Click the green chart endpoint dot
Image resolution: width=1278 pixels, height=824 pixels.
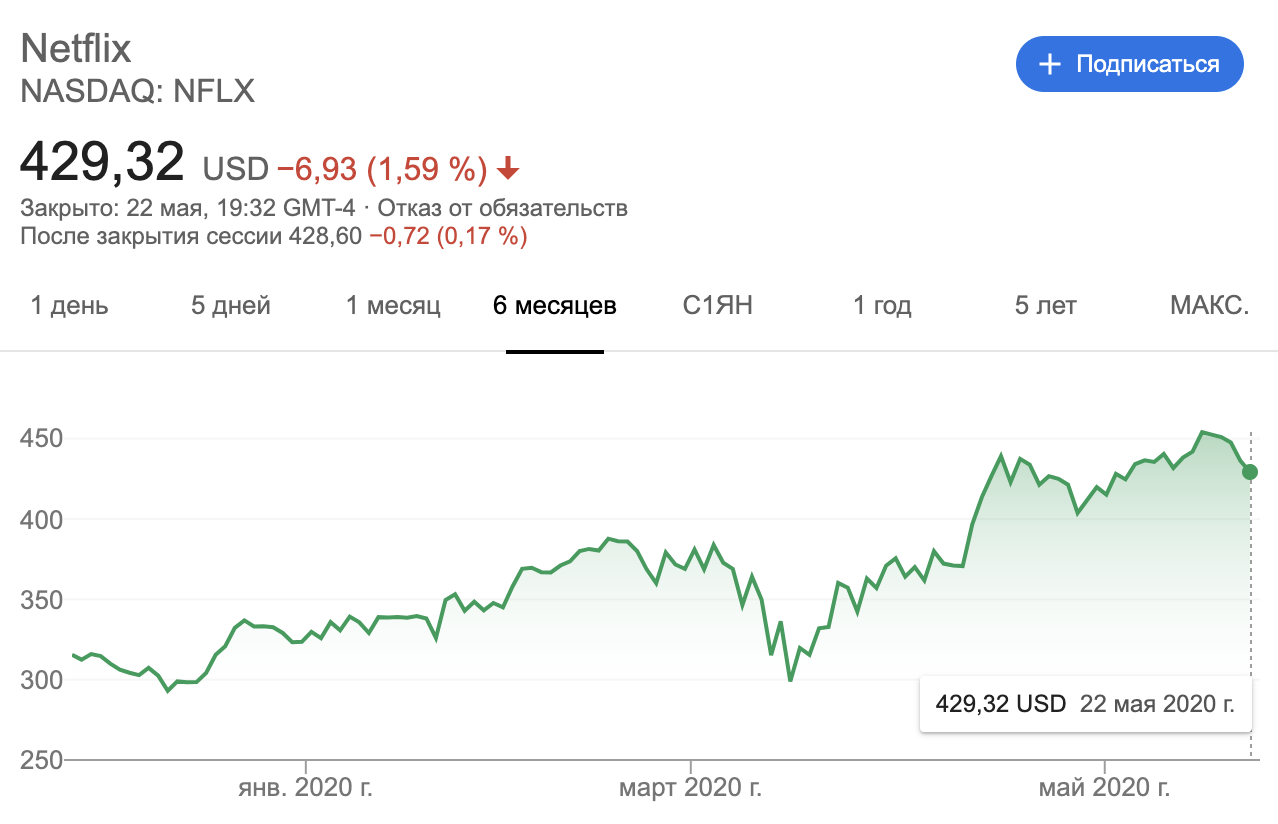click(x=1250, y=472)
